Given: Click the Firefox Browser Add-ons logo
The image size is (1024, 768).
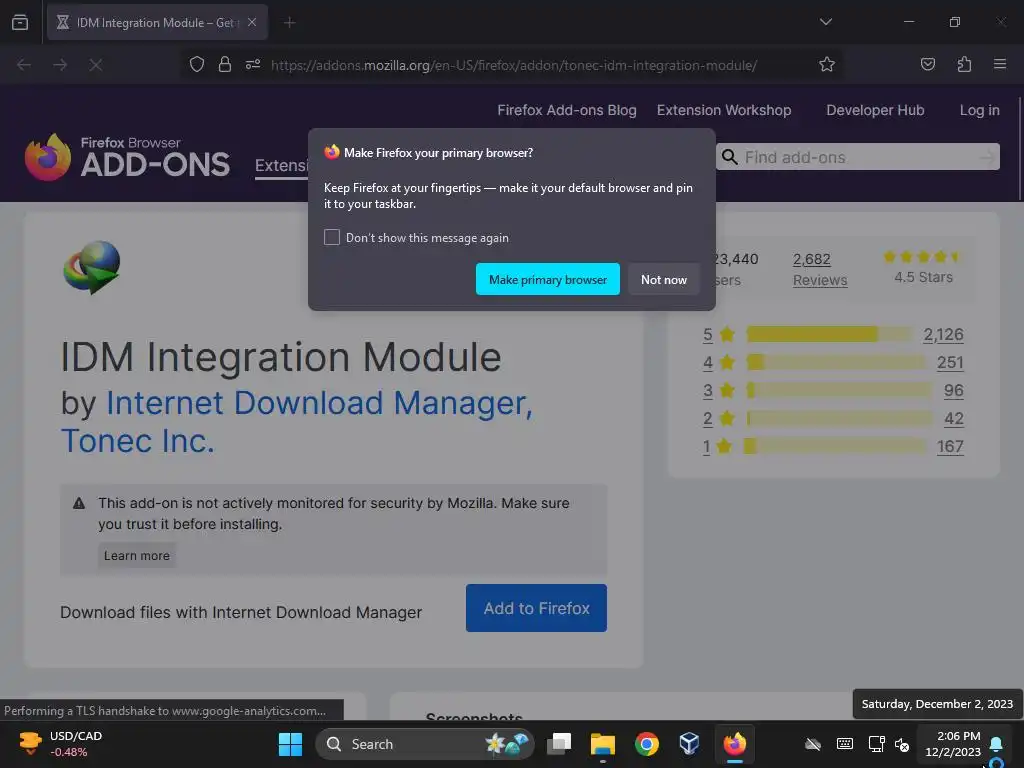Looking at the screenshot, I should pyautogui.click(x=127, y=157).
